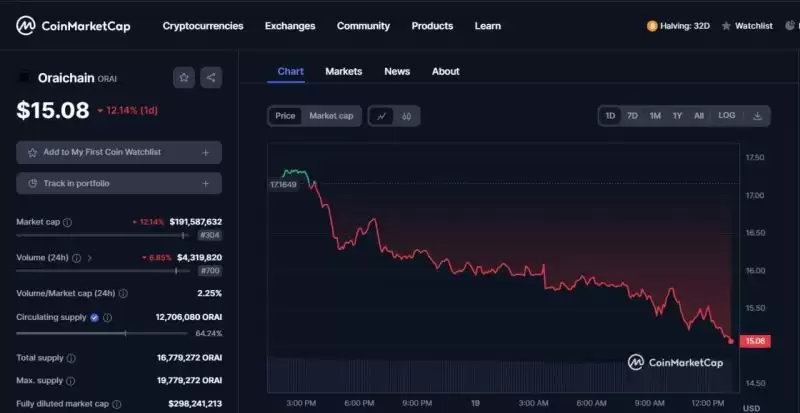Open the Cryptocurrencies menu dropdown
This screenshot has height=413, width=800.
click(202, 26)
